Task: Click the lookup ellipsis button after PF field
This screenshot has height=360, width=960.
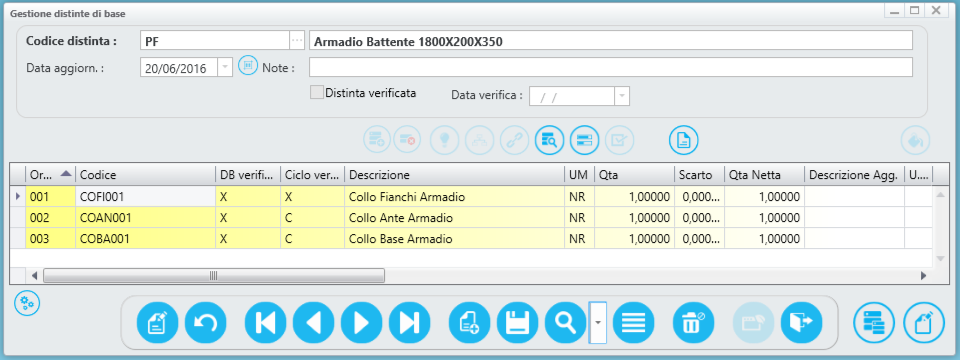Action: (297, 40)
